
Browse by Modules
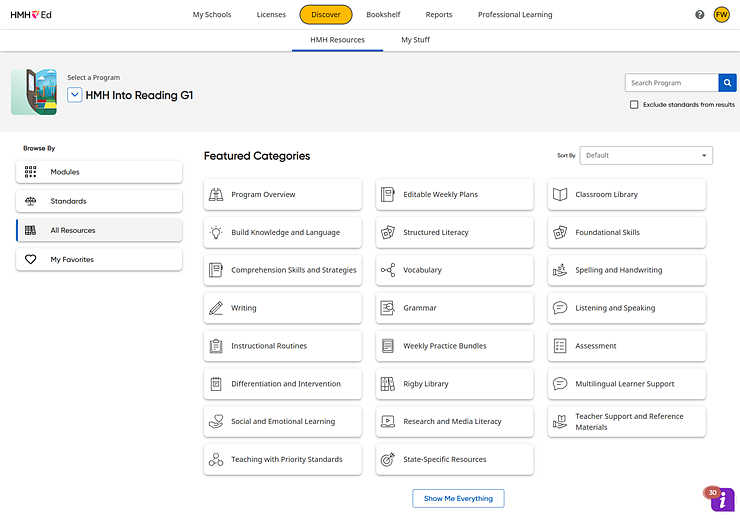pyautogui.click(x=99, y=172)
